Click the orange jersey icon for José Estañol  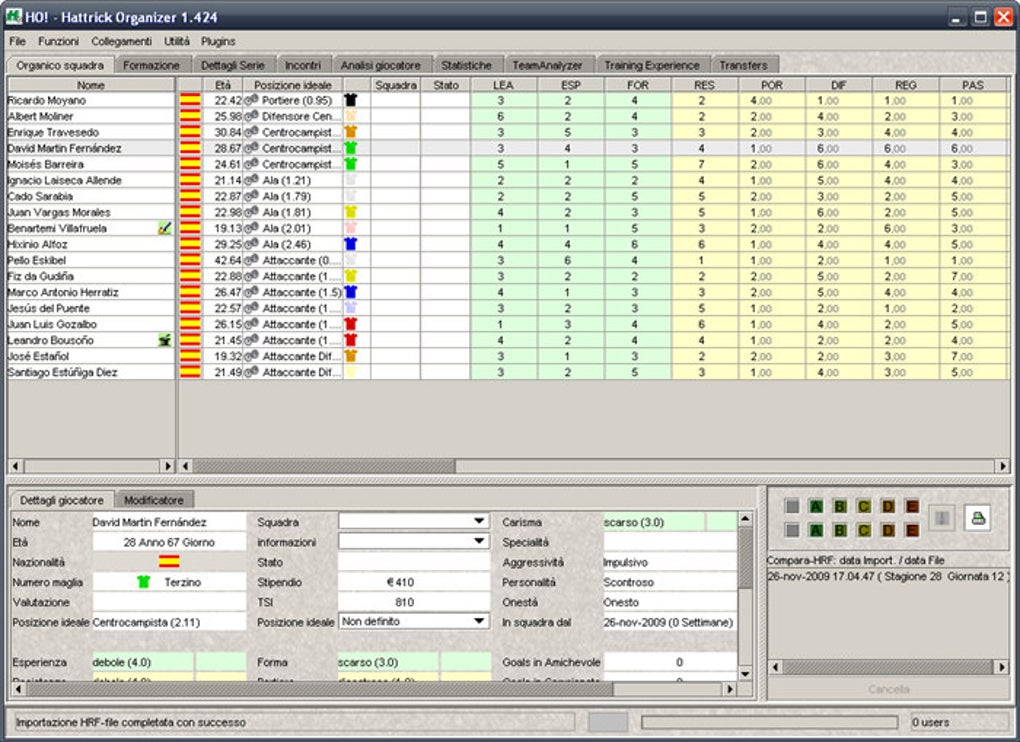pyautogui.click(x=351, y=356)
